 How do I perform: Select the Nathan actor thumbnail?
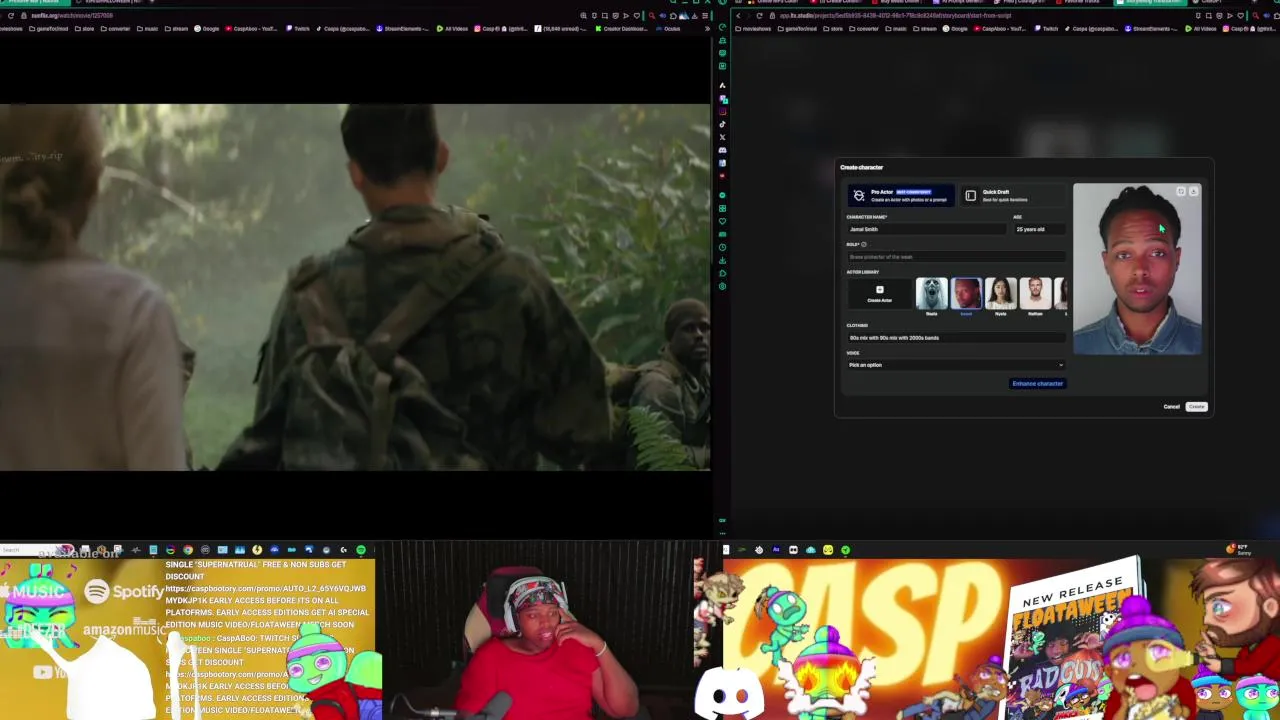click(1035, 294)
